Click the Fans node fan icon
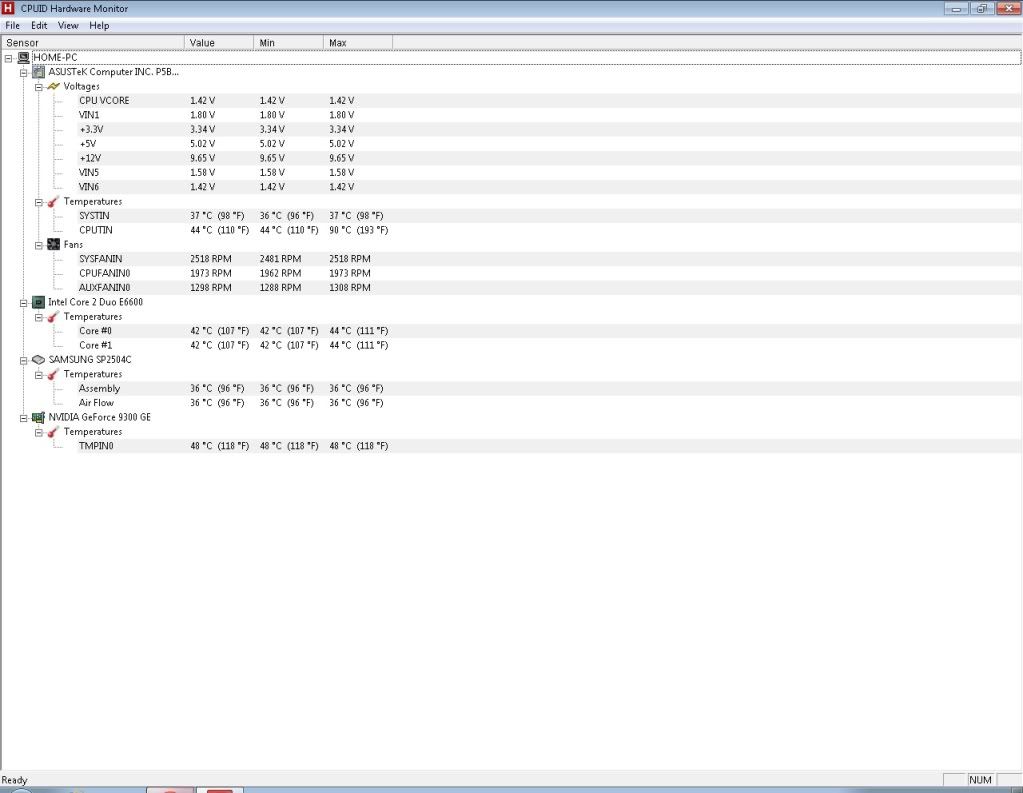Image resolution: width=1023 pixels, height=793 pixels. point(54,245)
